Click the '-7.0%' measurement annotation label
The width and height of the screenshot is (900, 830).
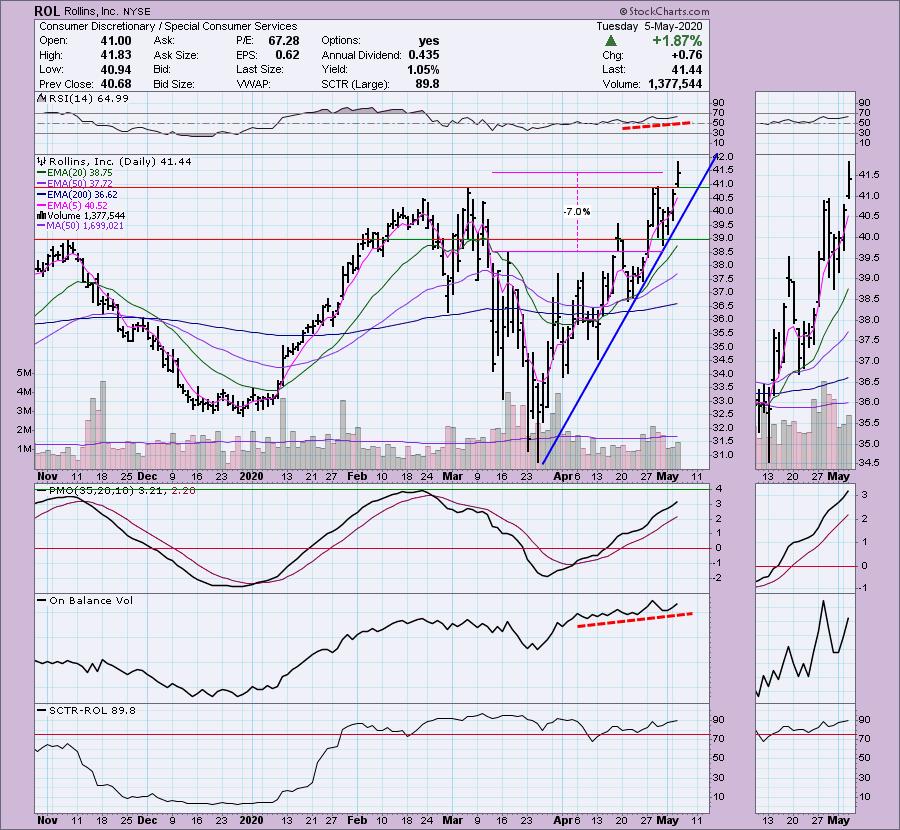tap(577, 212)
